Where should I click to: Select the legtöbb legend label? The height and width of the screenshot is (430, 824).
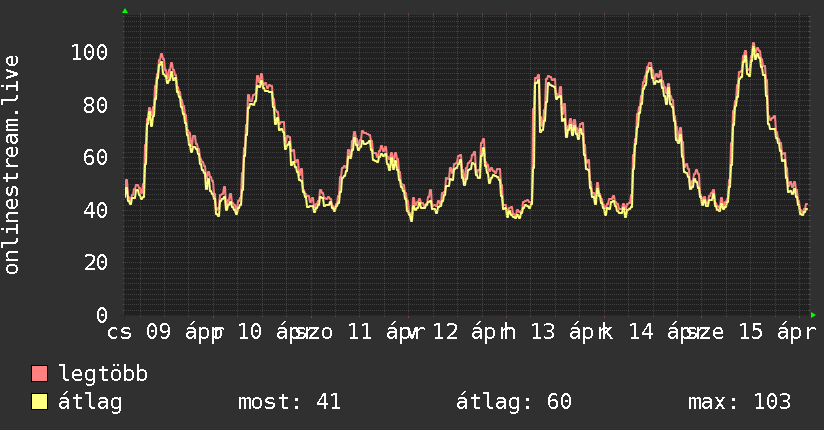[x=103, y=374]
